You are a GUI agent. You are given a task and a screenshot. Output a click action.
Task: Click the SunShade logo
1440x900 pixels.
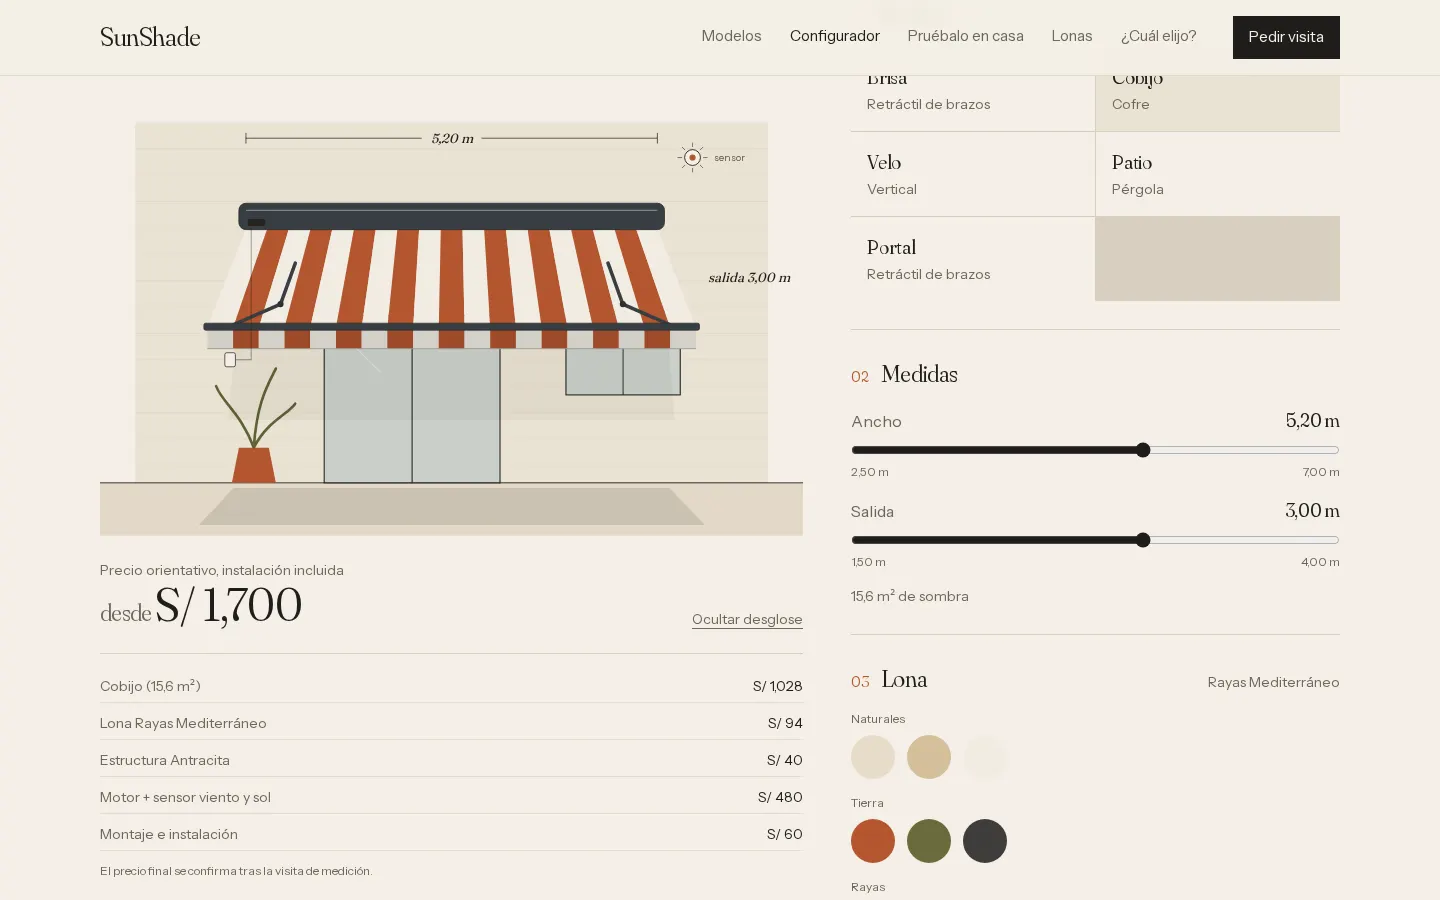150,37
